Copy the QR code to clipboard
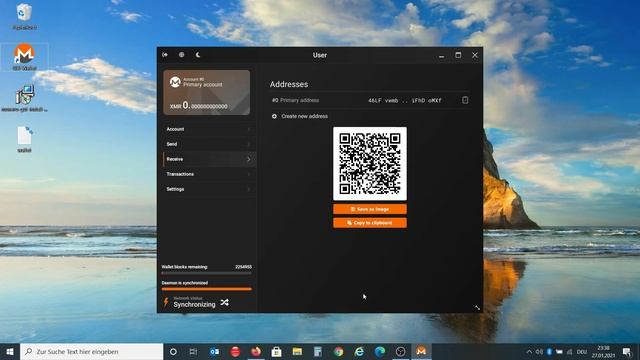Viewport: 640px width, 360px height. click(x=370, y=223)
